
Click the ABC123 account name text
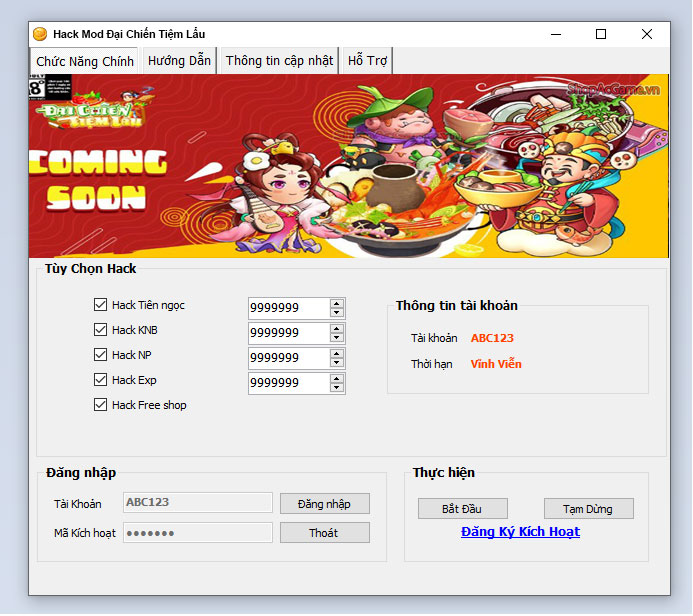click(x=492, y=338)
